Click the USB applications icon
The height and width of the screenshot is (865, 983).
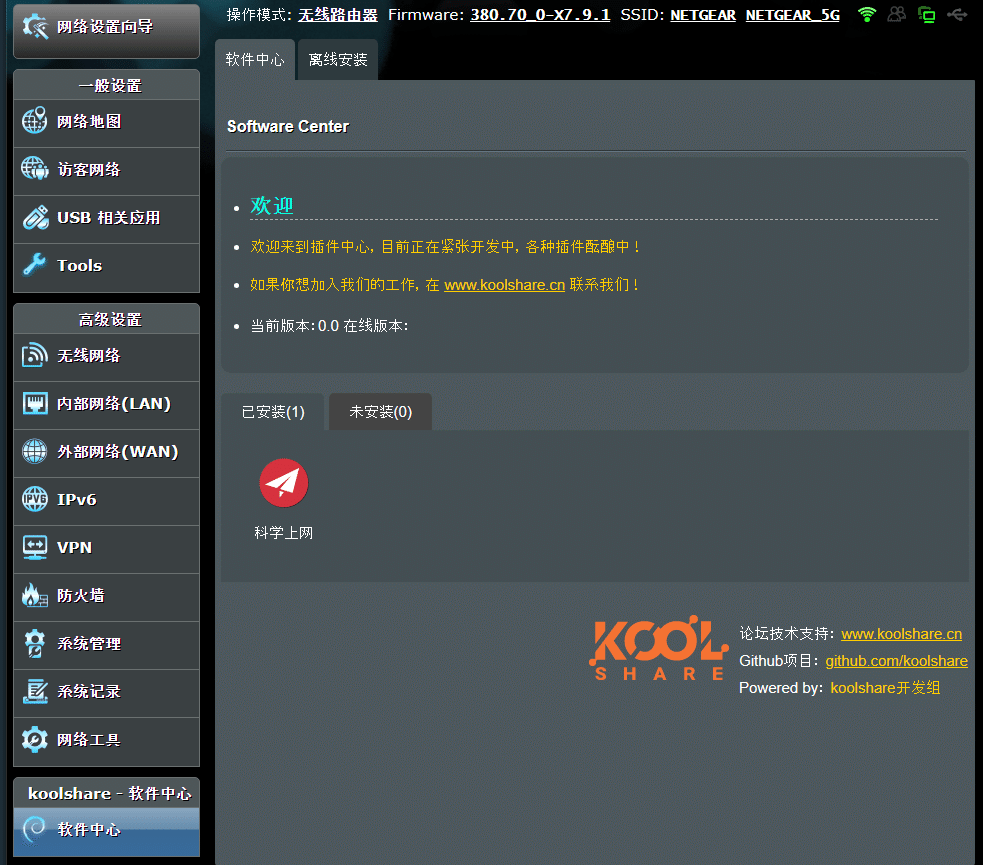35,217
